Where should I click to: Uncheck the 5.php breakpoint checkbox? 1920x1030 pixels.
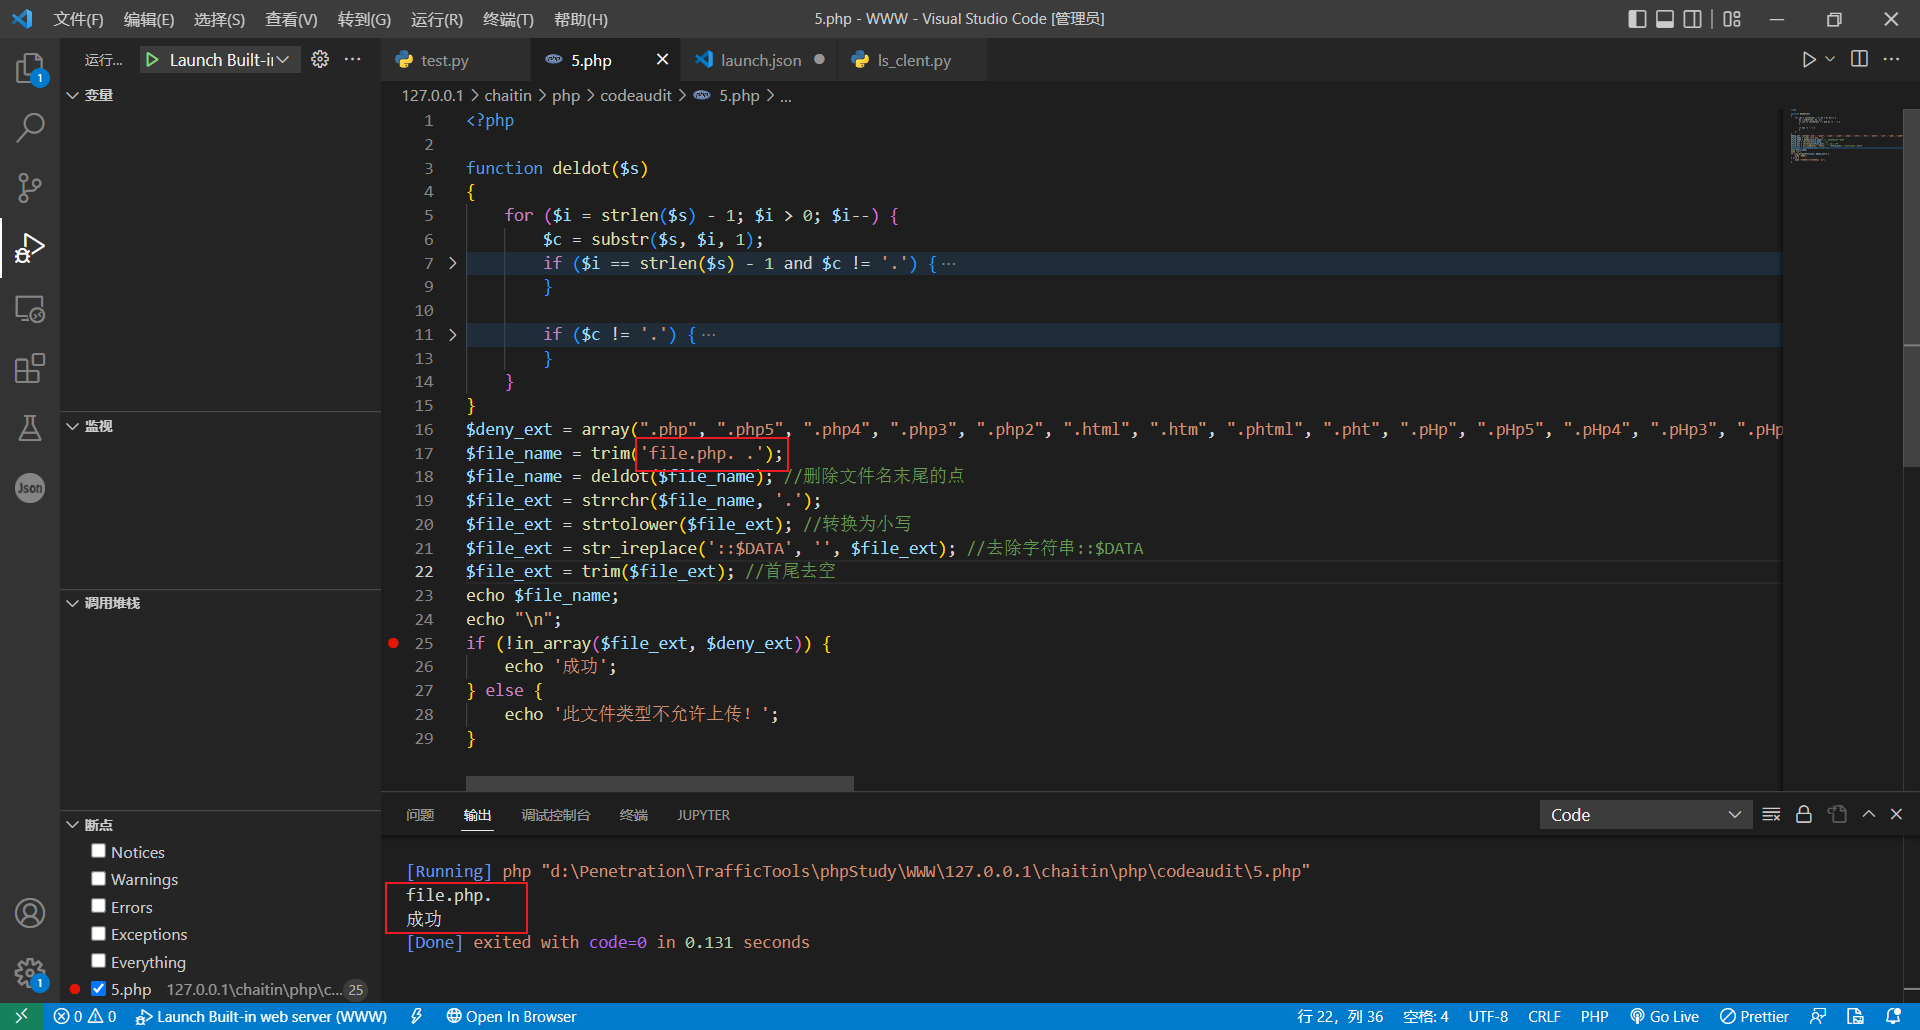click(98, 989)
